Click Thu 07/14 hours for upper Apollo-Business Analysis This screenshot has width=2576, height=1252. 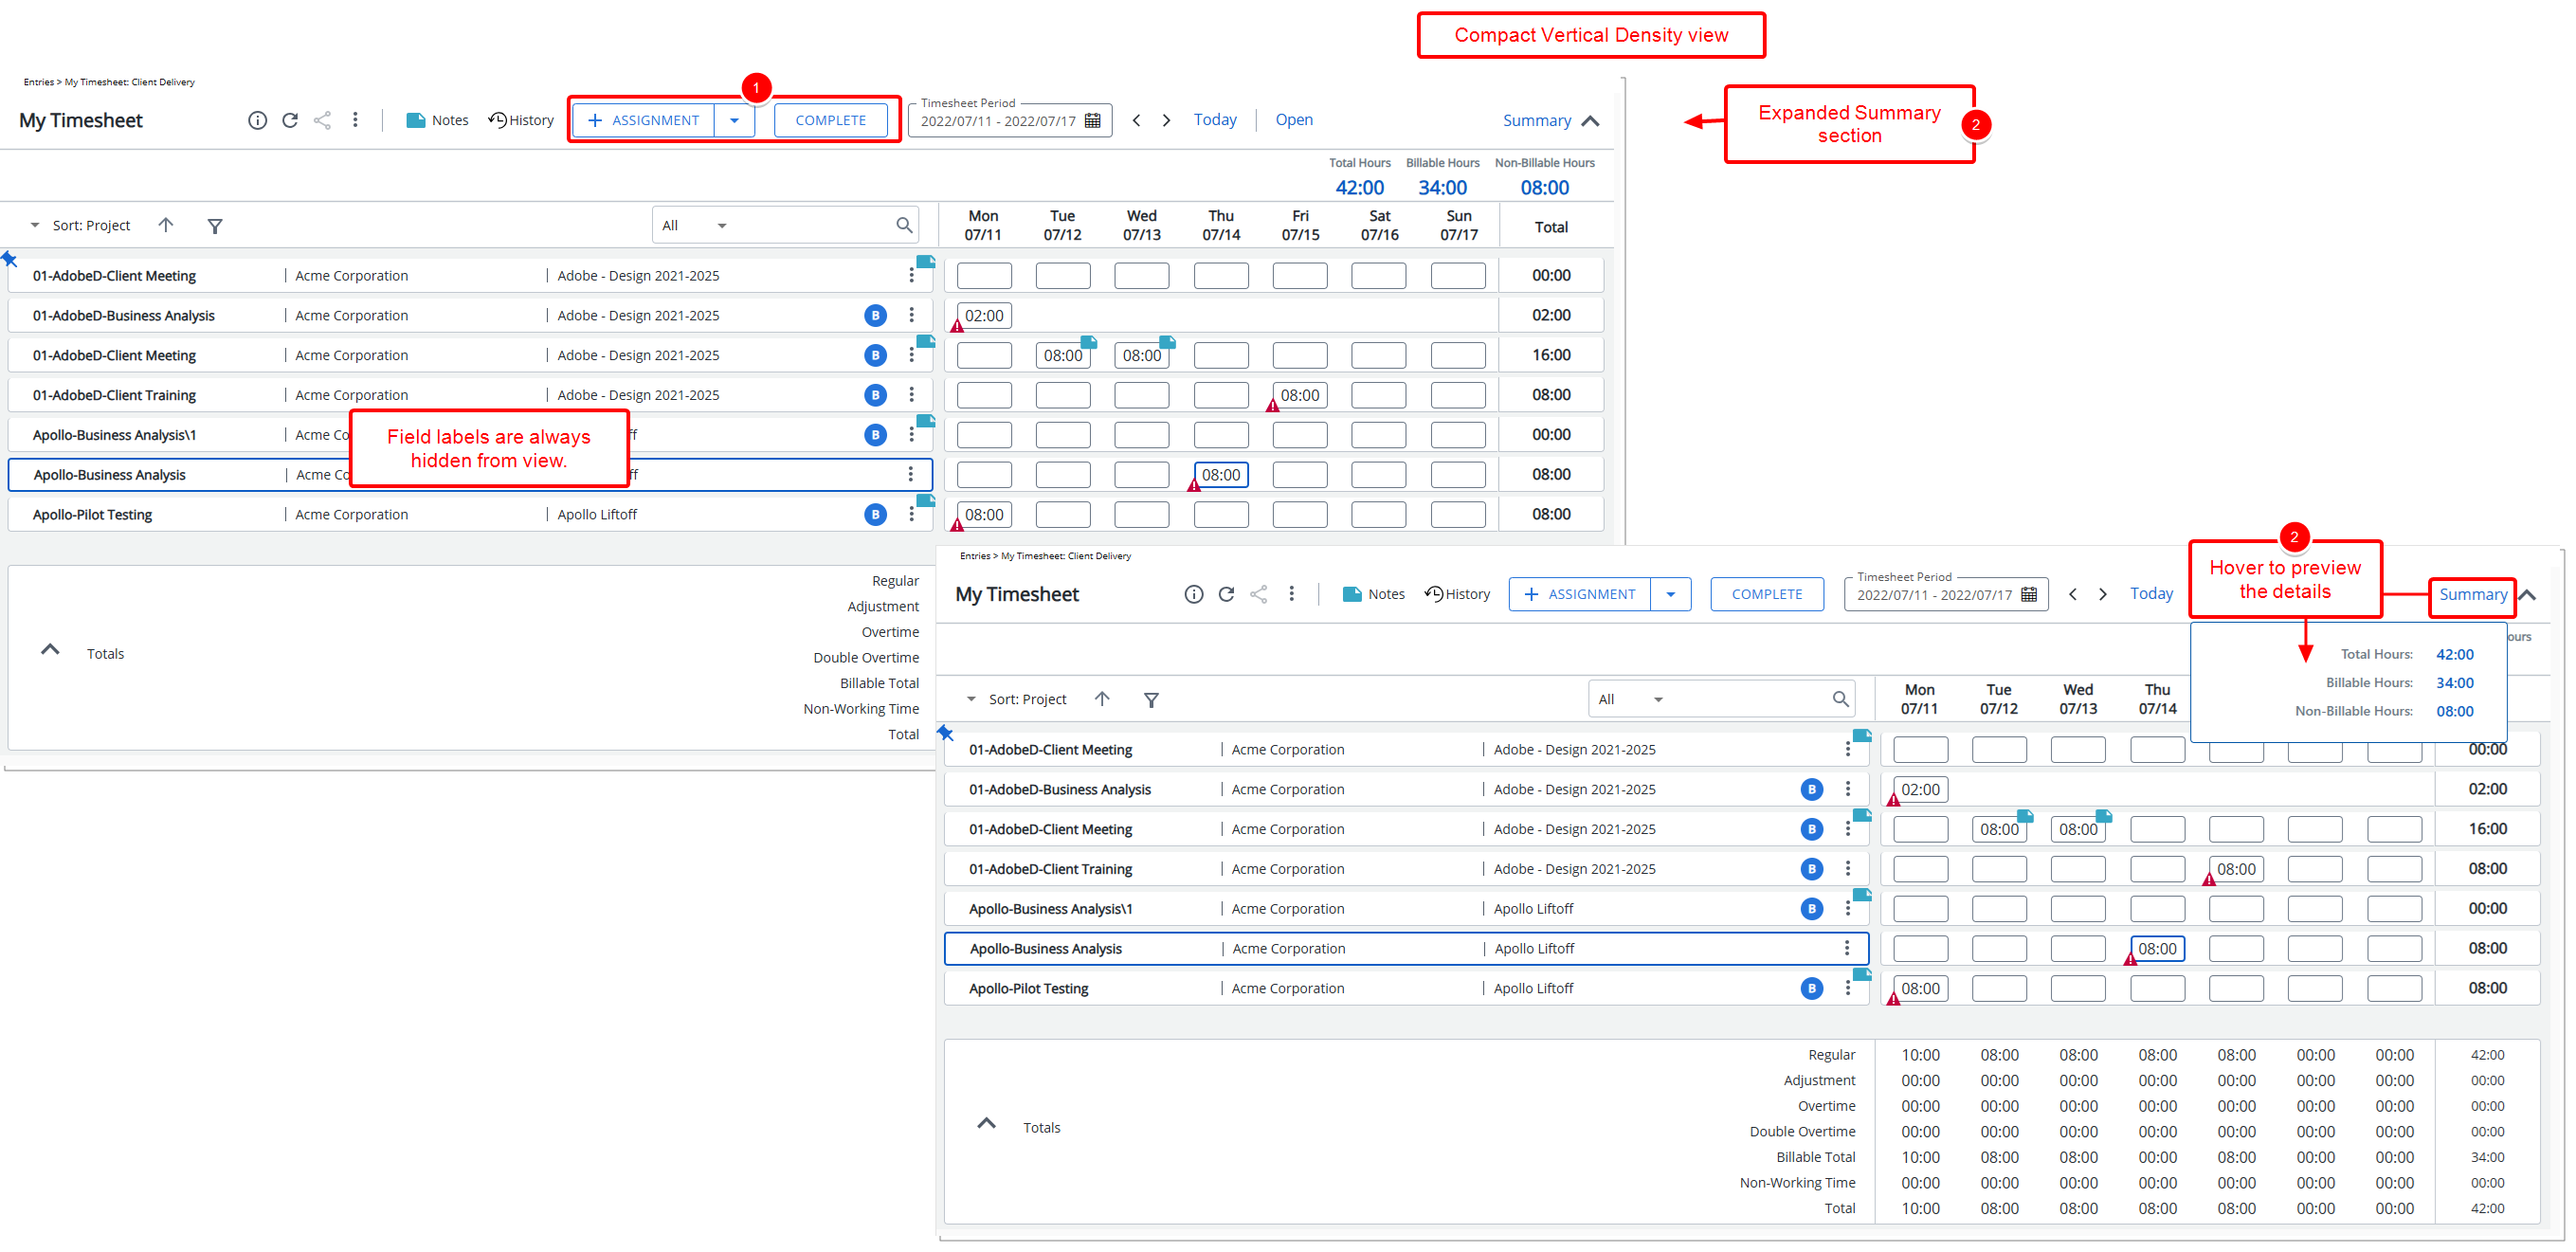click(1221, 474)
